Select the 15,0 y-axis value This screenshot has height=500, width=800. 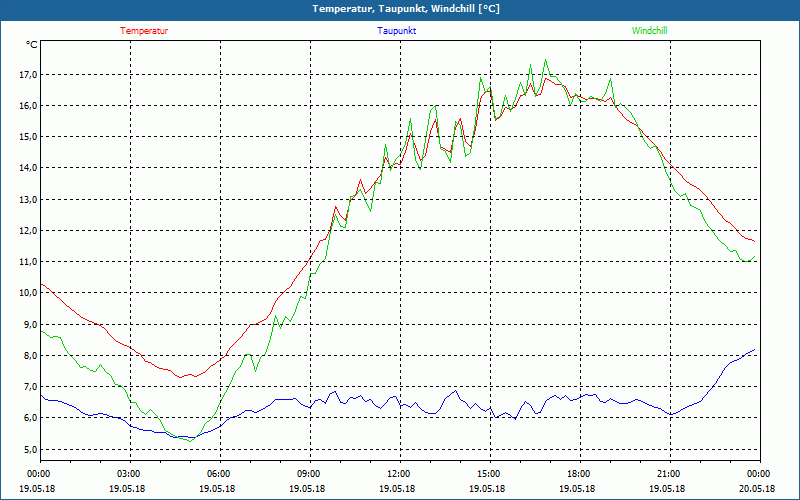(x=29, y=137)
